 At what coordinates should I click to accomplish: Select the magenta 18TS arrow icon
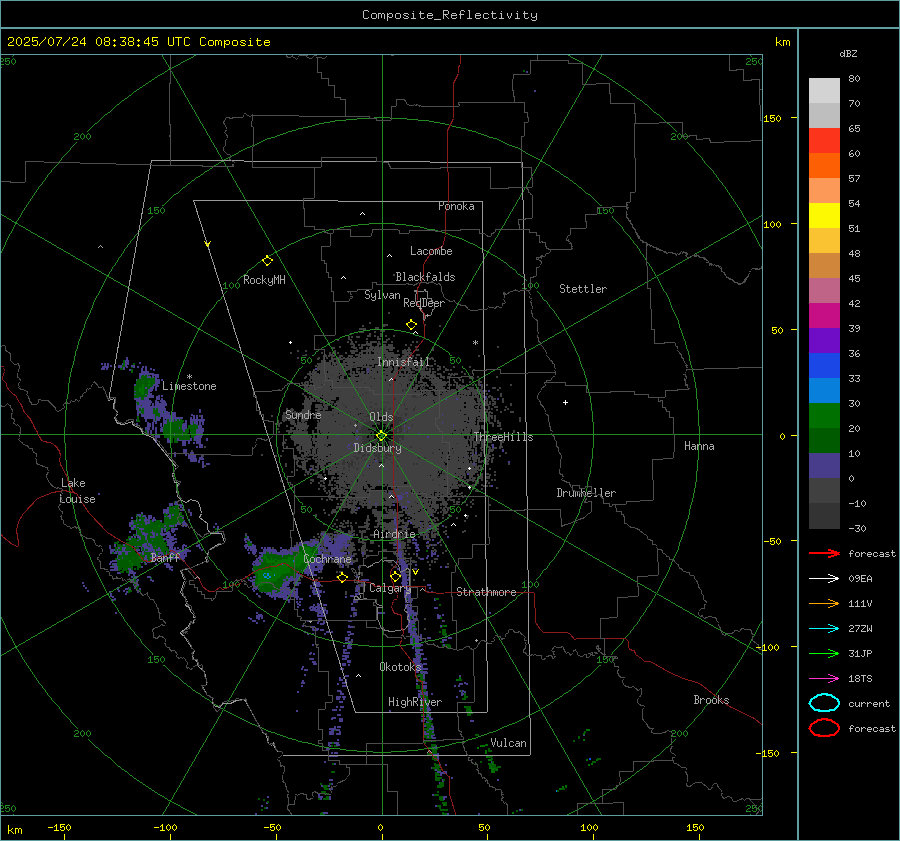pos(824,679)
